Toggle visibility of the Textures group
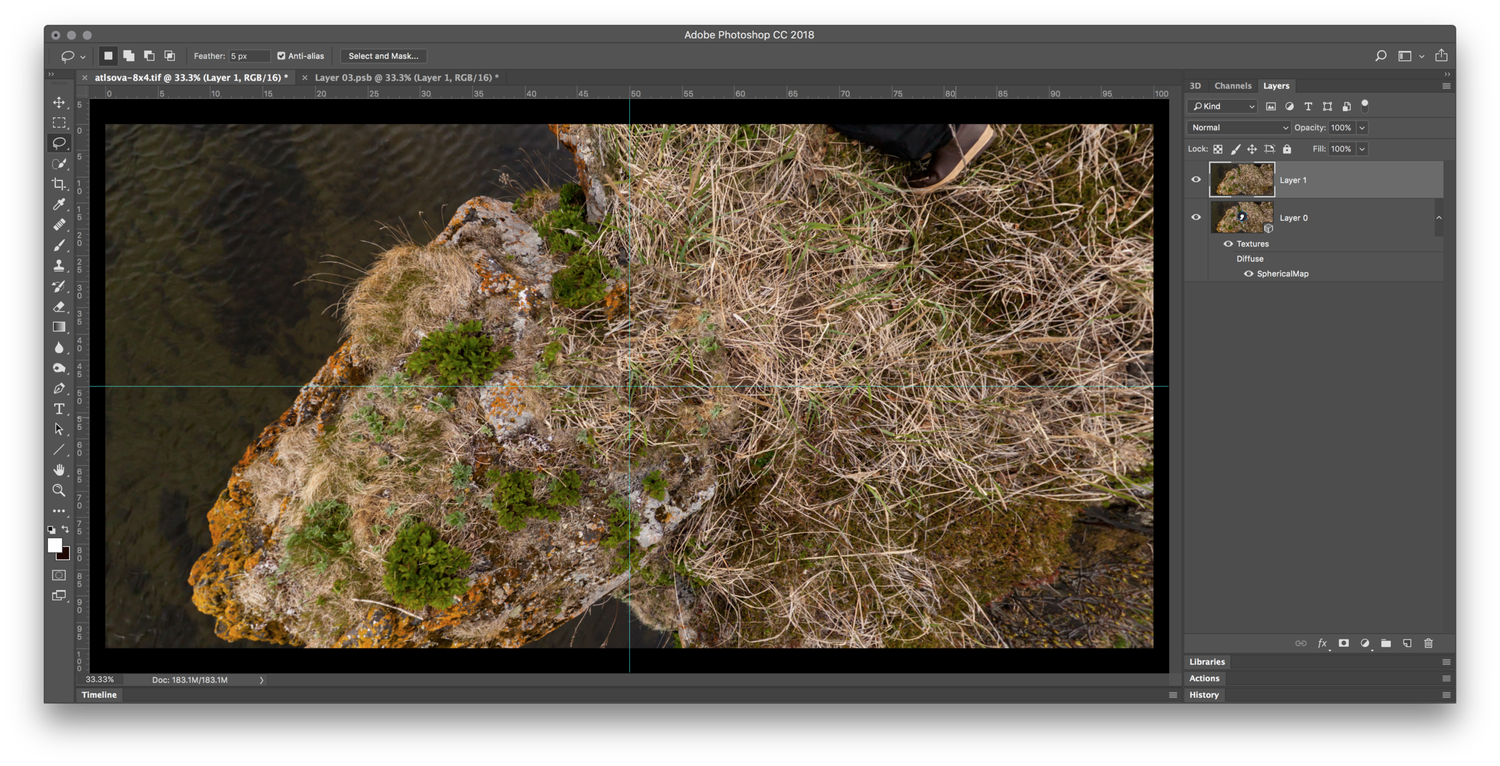Image resolution: width=1500 pixels, height=766 pixels. [x=1228, y=243]
